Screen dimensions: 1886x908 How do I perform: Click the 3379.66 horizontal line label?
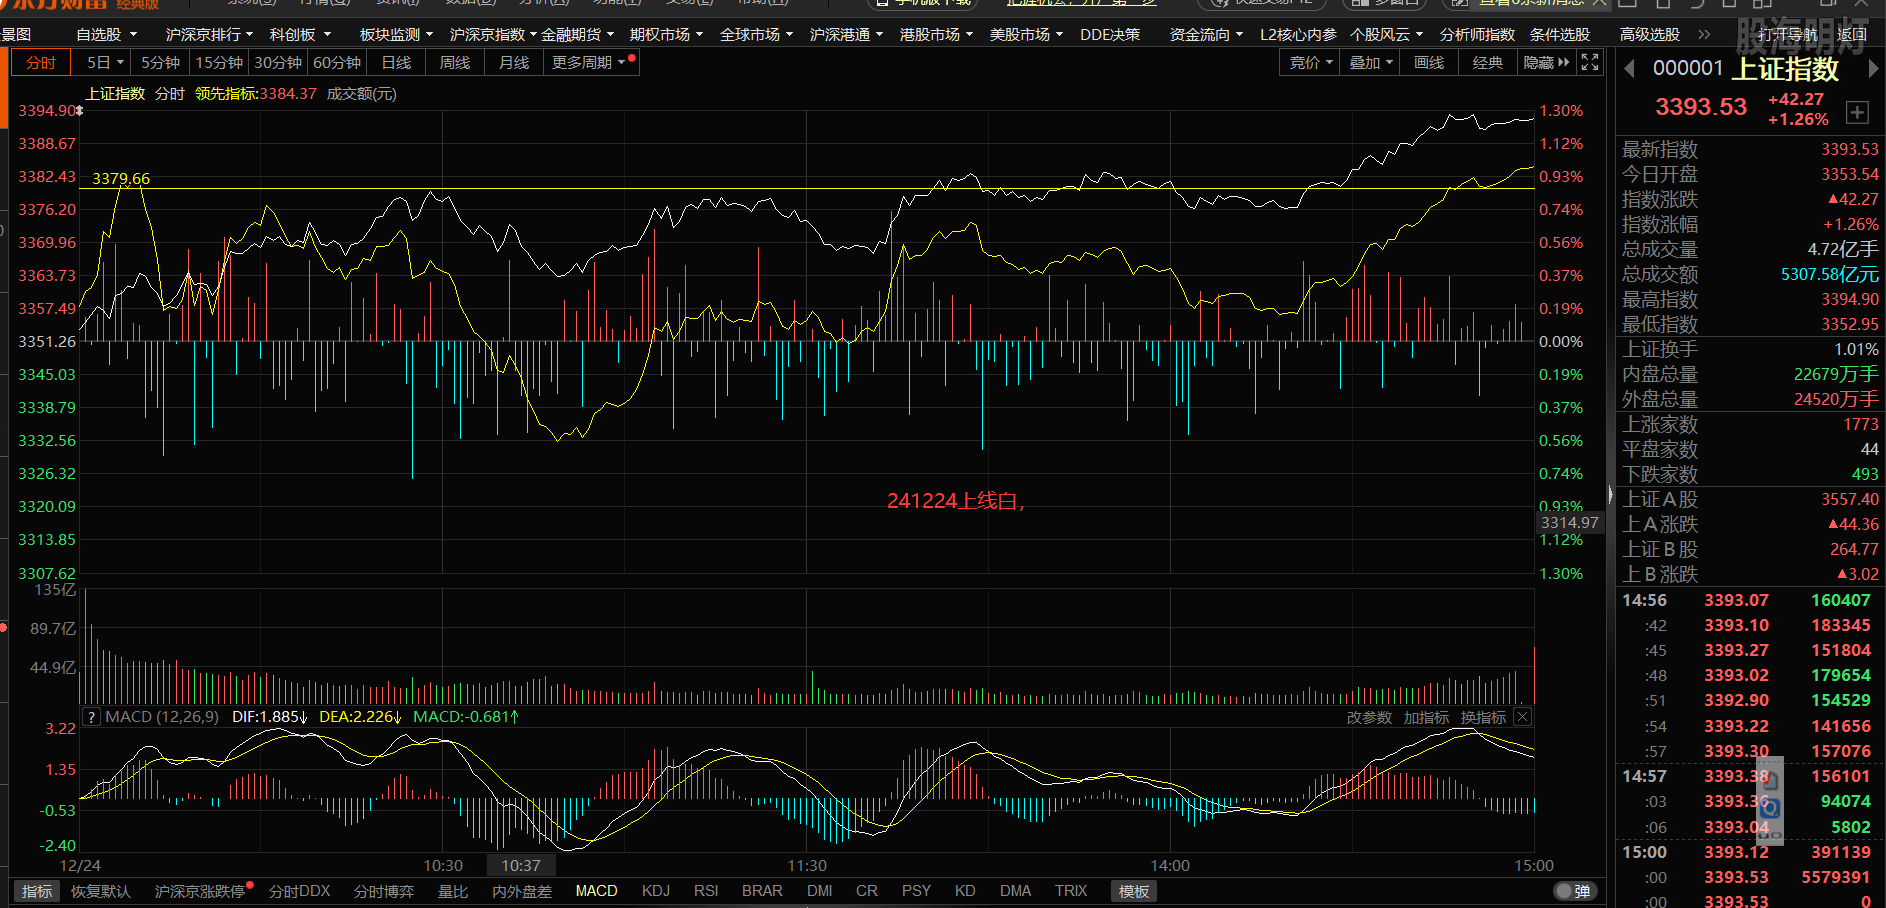pos(121,178)
